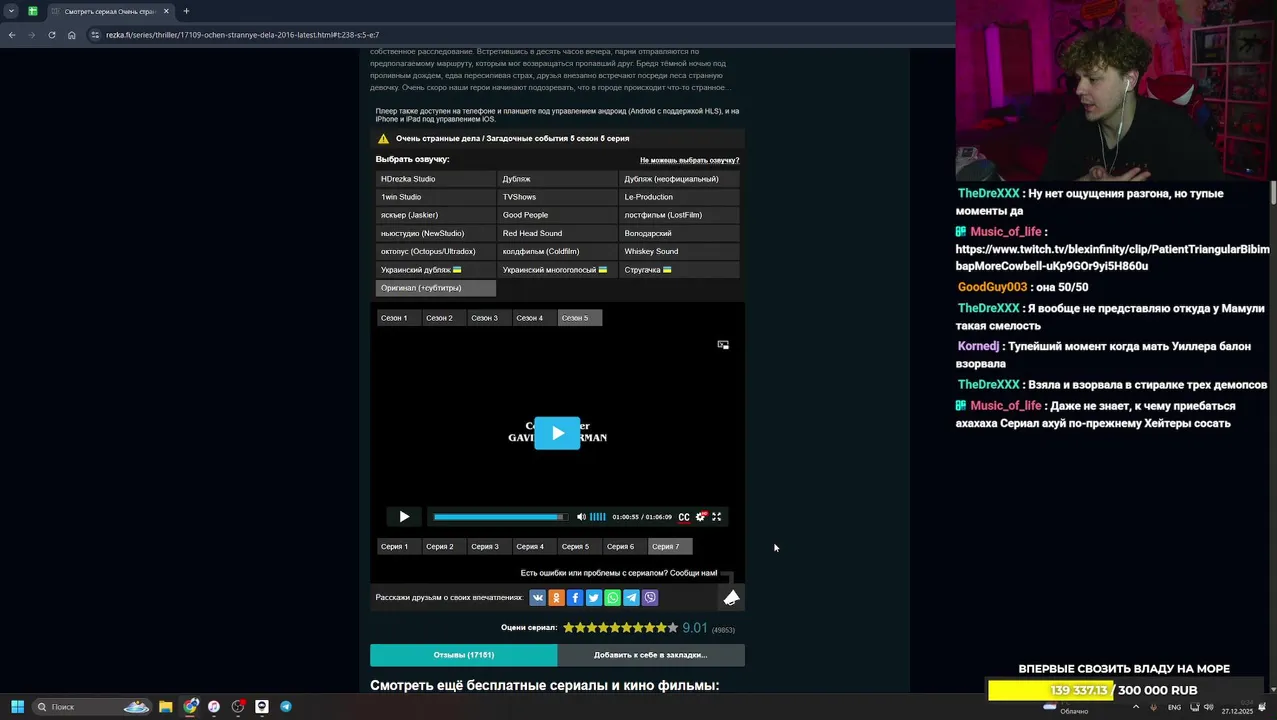Rate the series with the tenth star
This screenshot has height=720, width=1277.
pos(672,628)
